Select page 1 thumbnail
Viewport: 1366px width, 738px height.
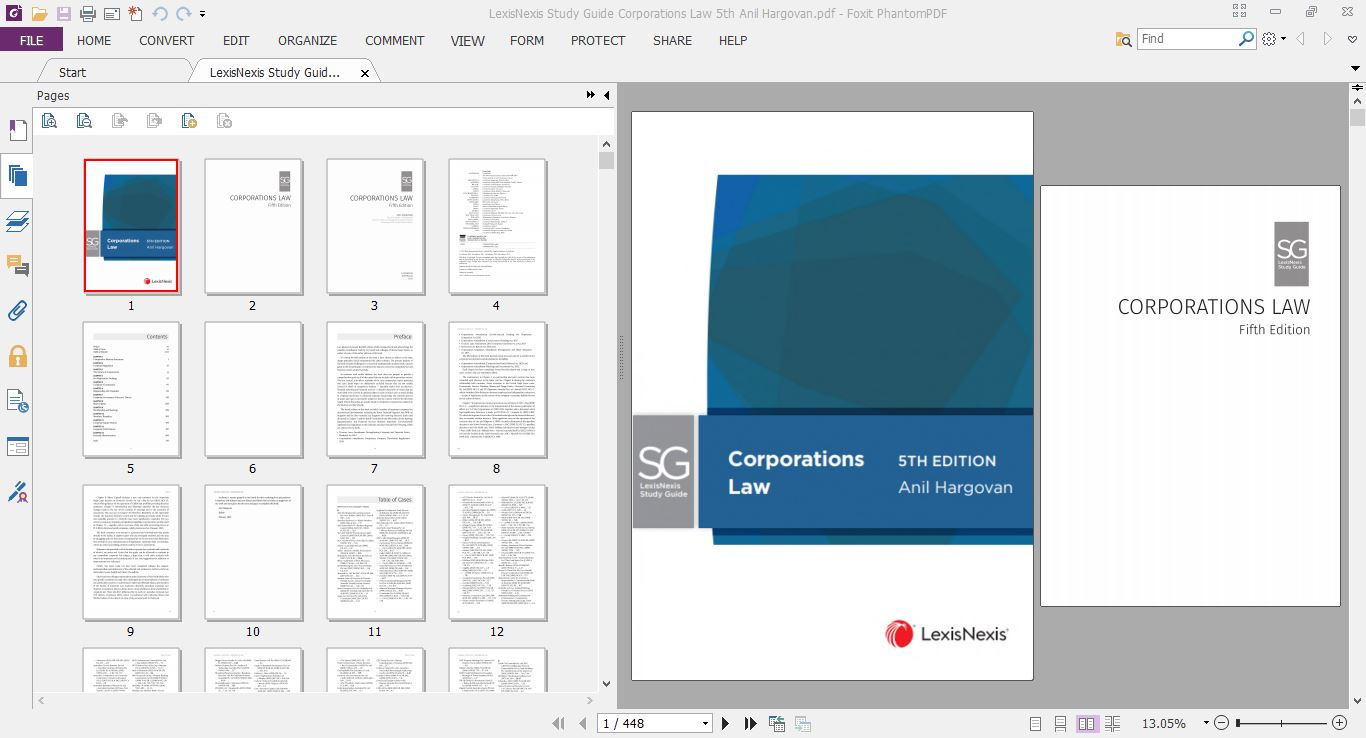pos(131,226)
